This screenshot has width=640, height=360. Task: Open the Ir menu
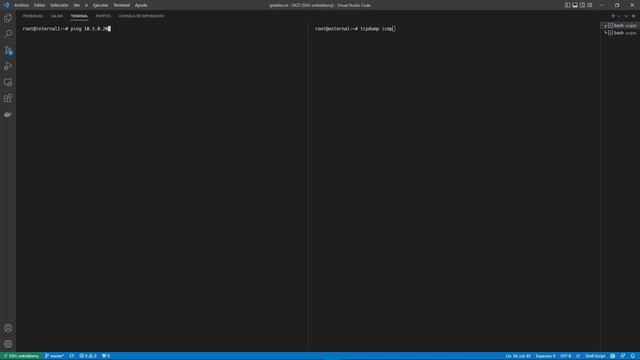click(86, 5)
